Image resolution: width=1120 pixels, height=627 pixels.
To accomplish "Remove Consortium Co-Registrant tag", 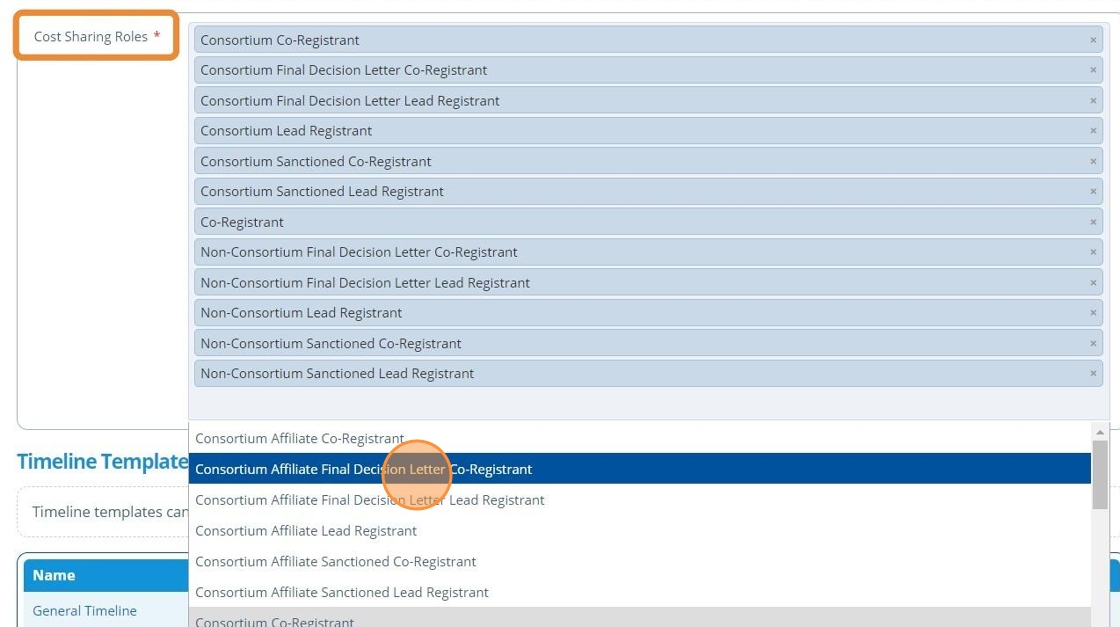I will (1093, 40).
